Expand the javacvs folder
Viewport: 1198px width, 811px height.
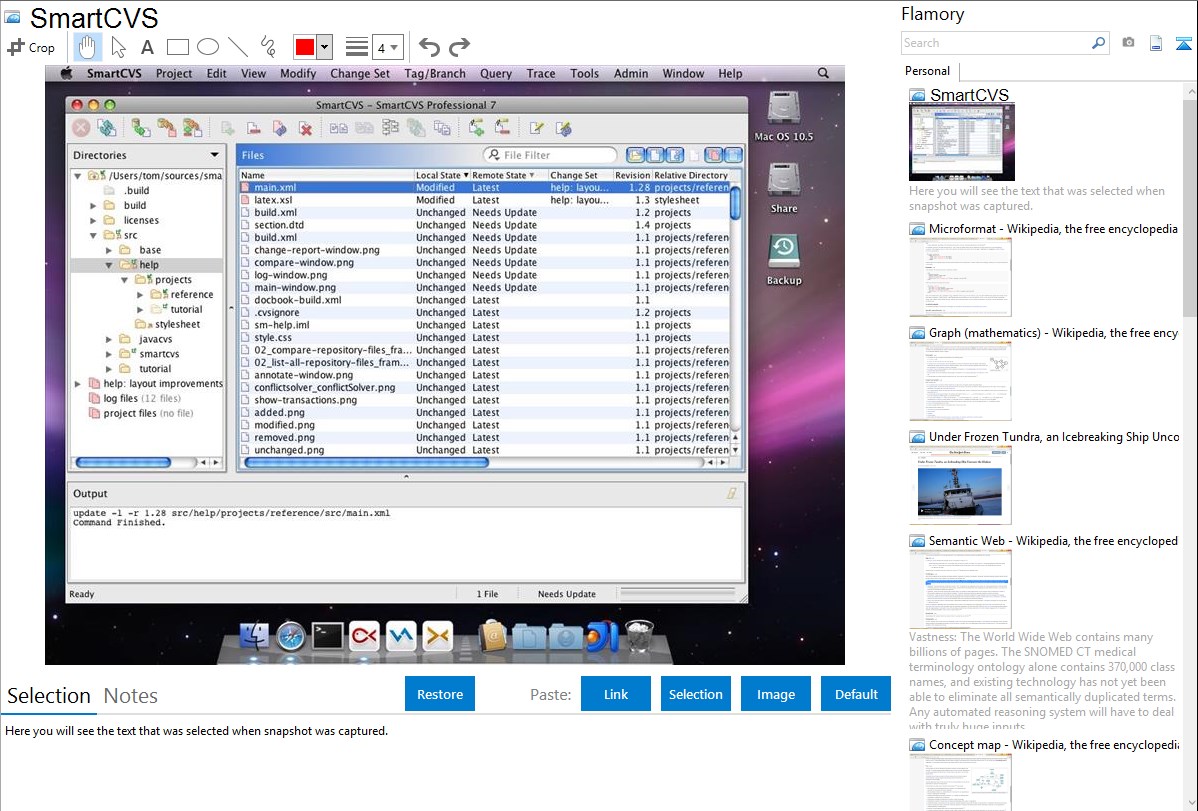(108, 339)
